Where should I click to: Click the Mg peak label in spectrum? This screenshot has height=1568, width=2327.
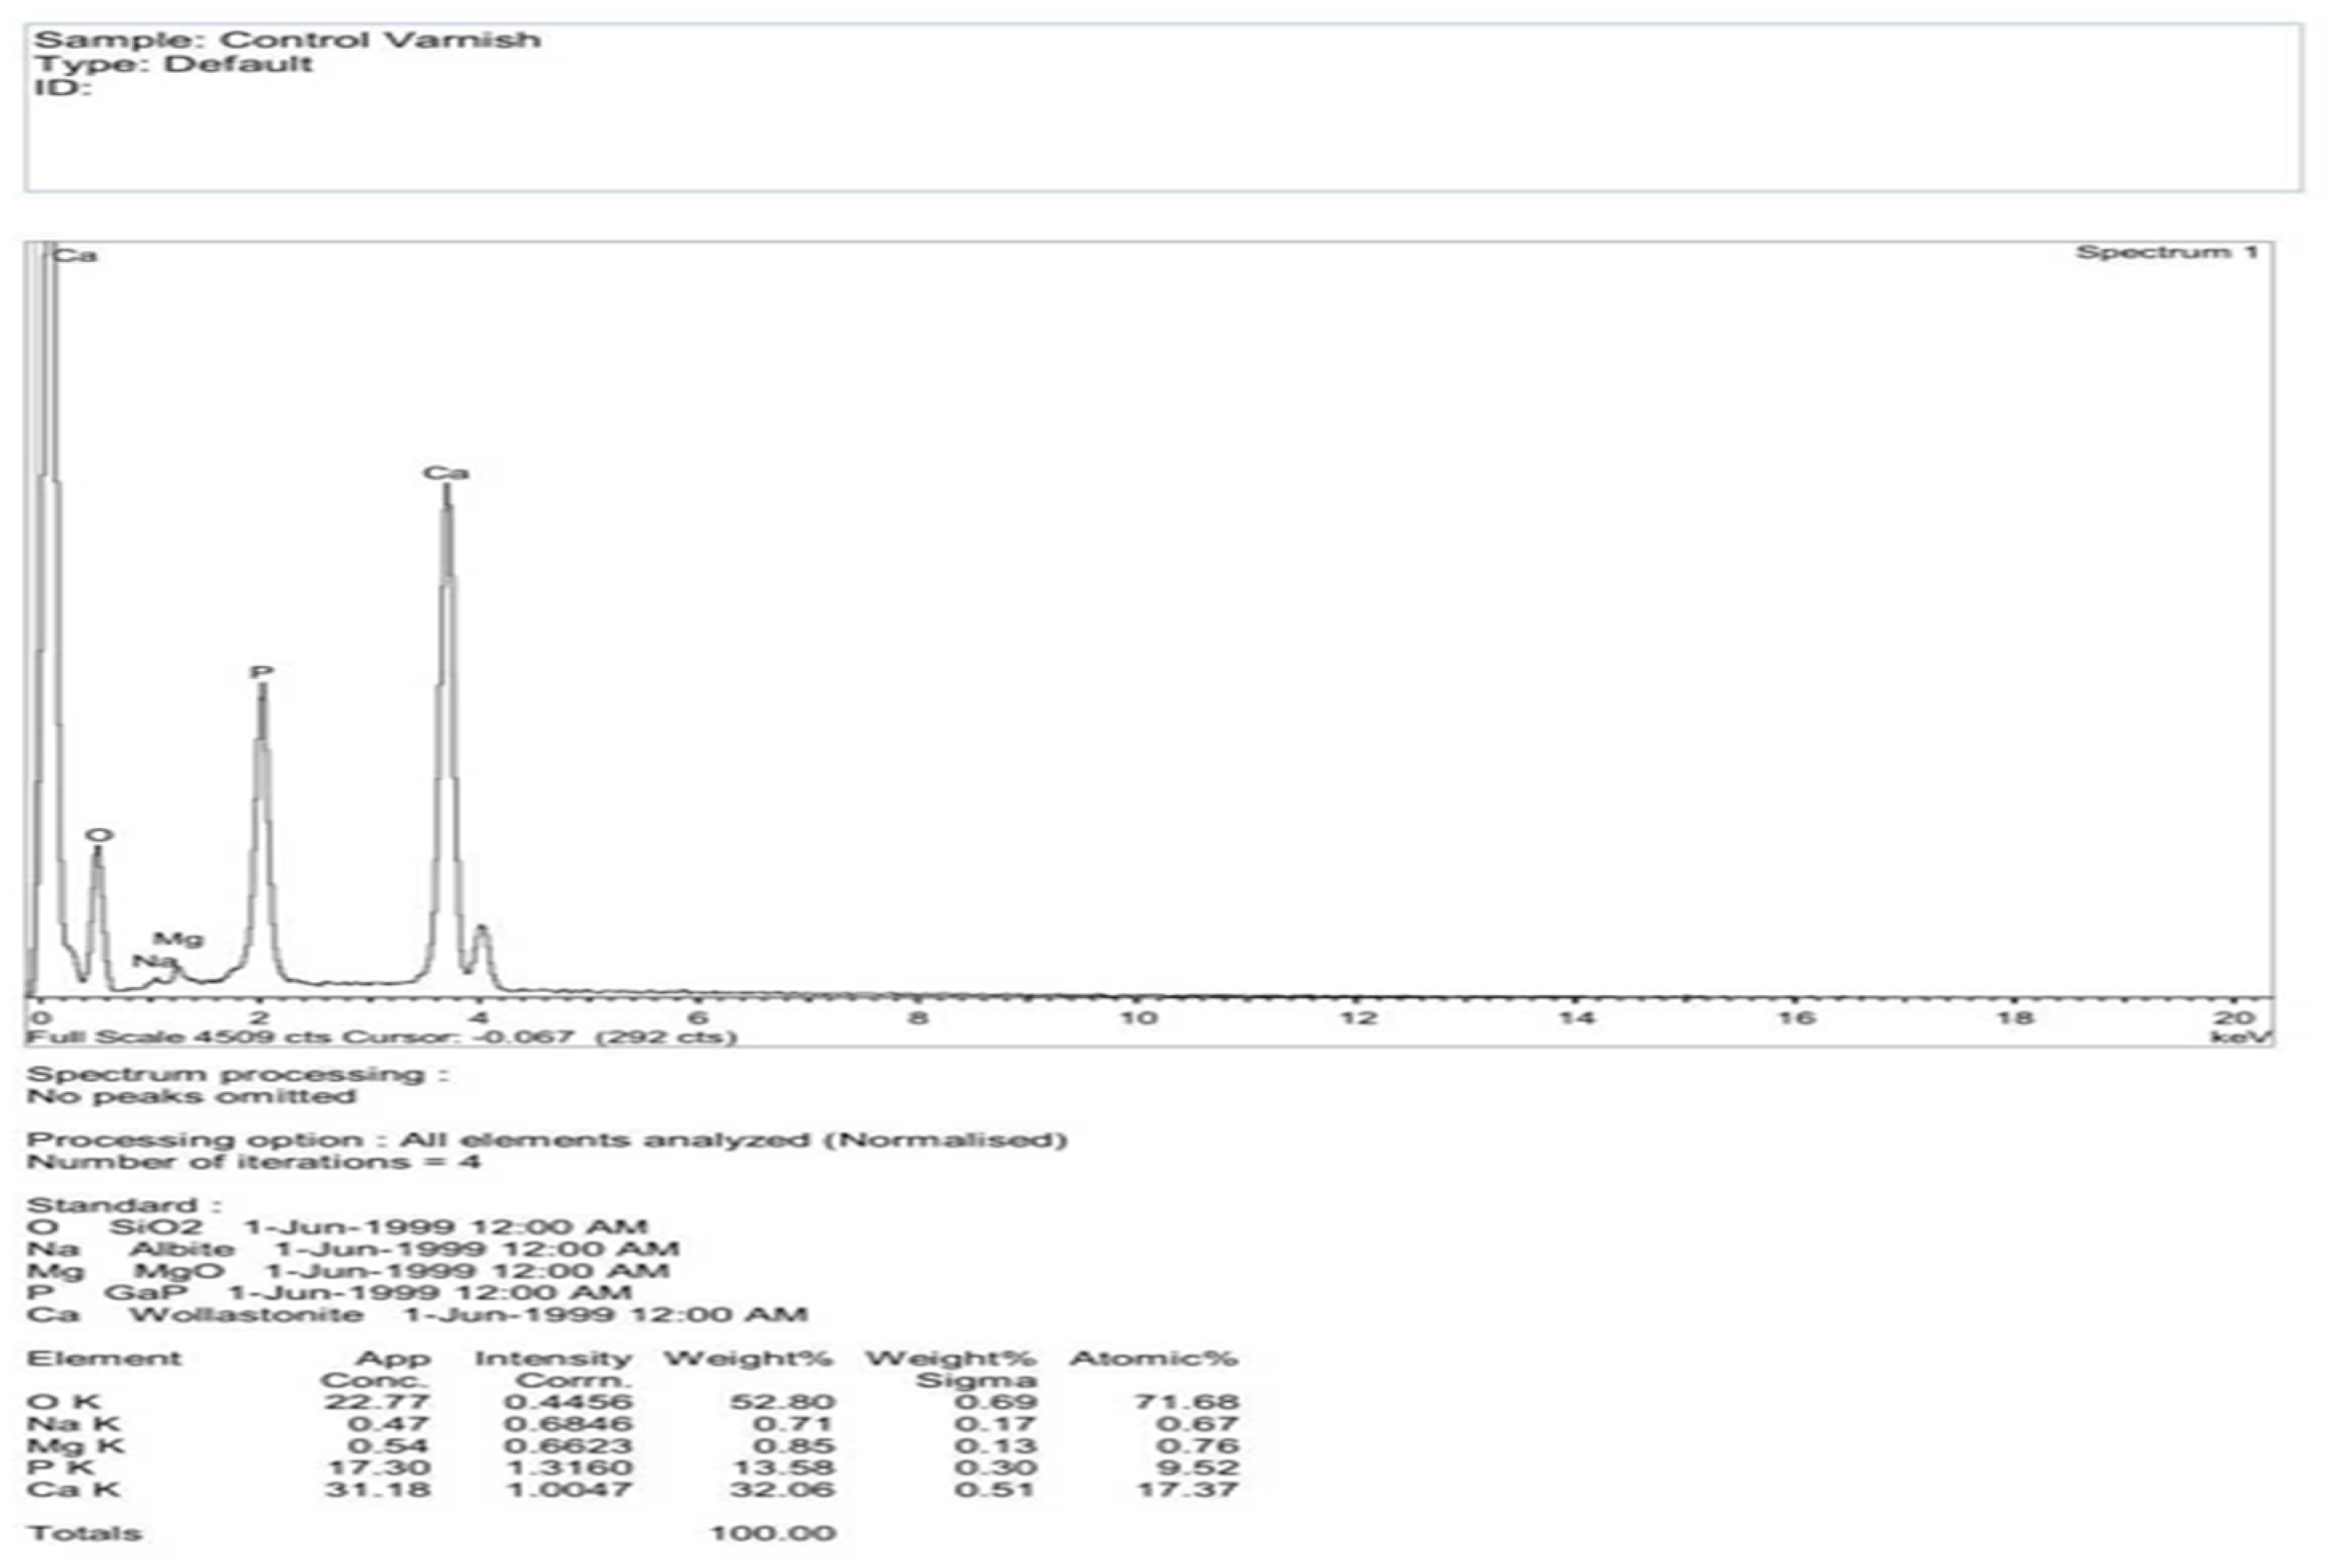(x=178, y=939)
